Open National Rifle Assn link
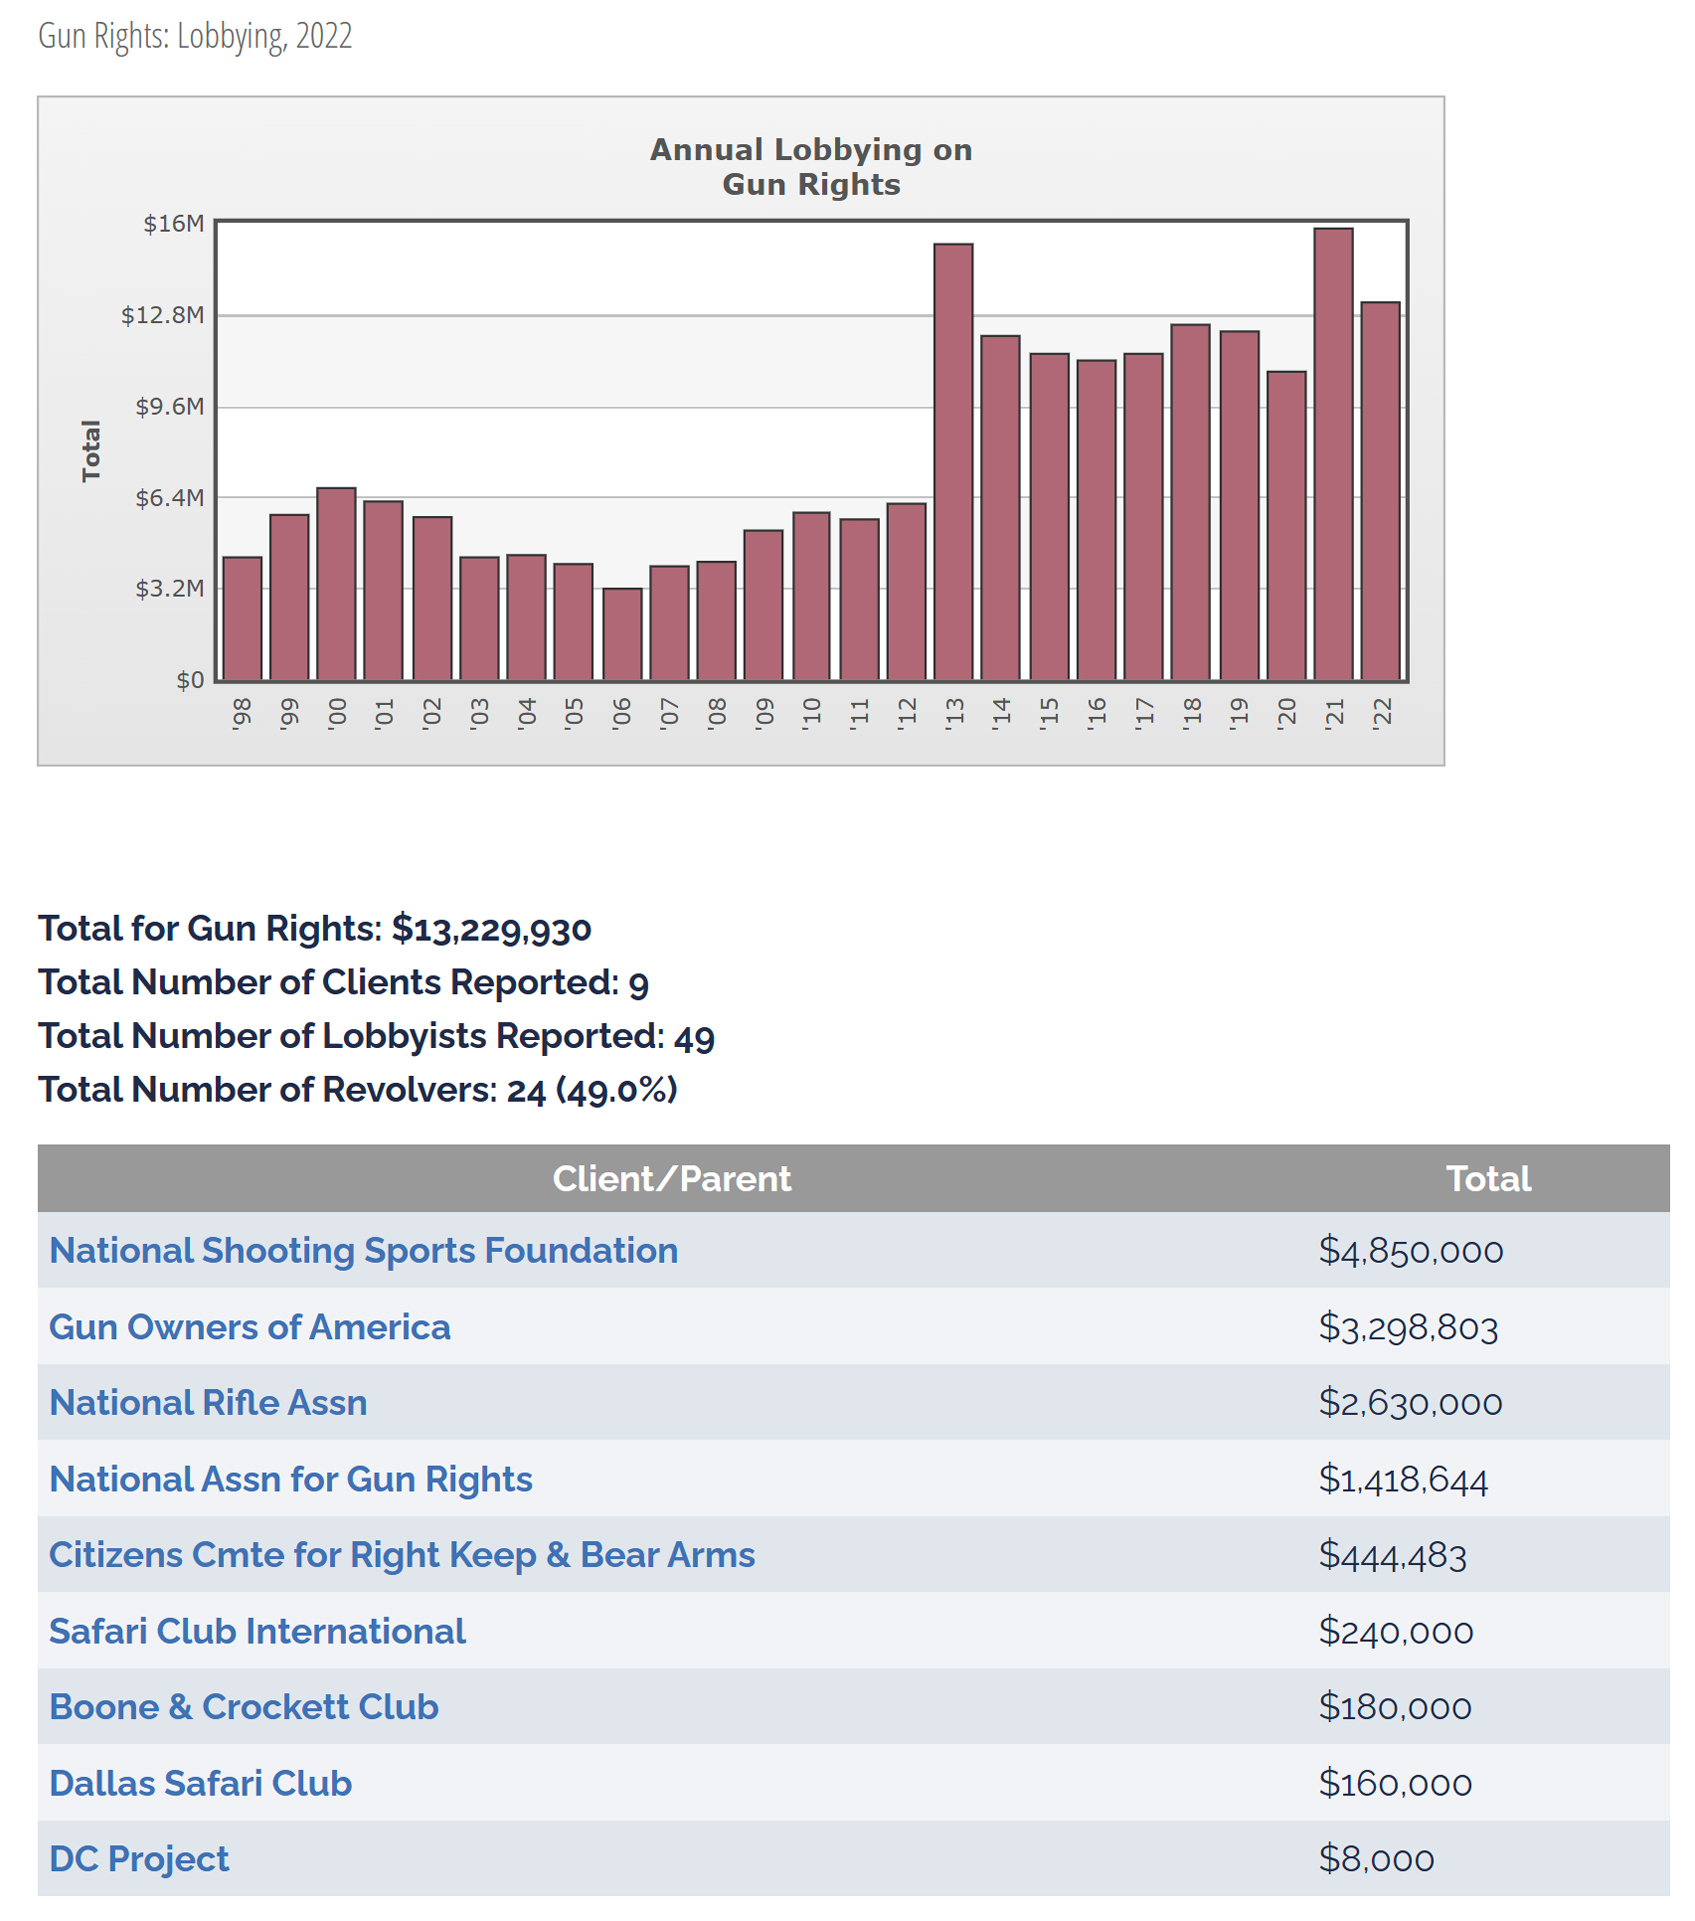The width and height of the screenshot is (1695, 1921). click(x=208, y=1403)
